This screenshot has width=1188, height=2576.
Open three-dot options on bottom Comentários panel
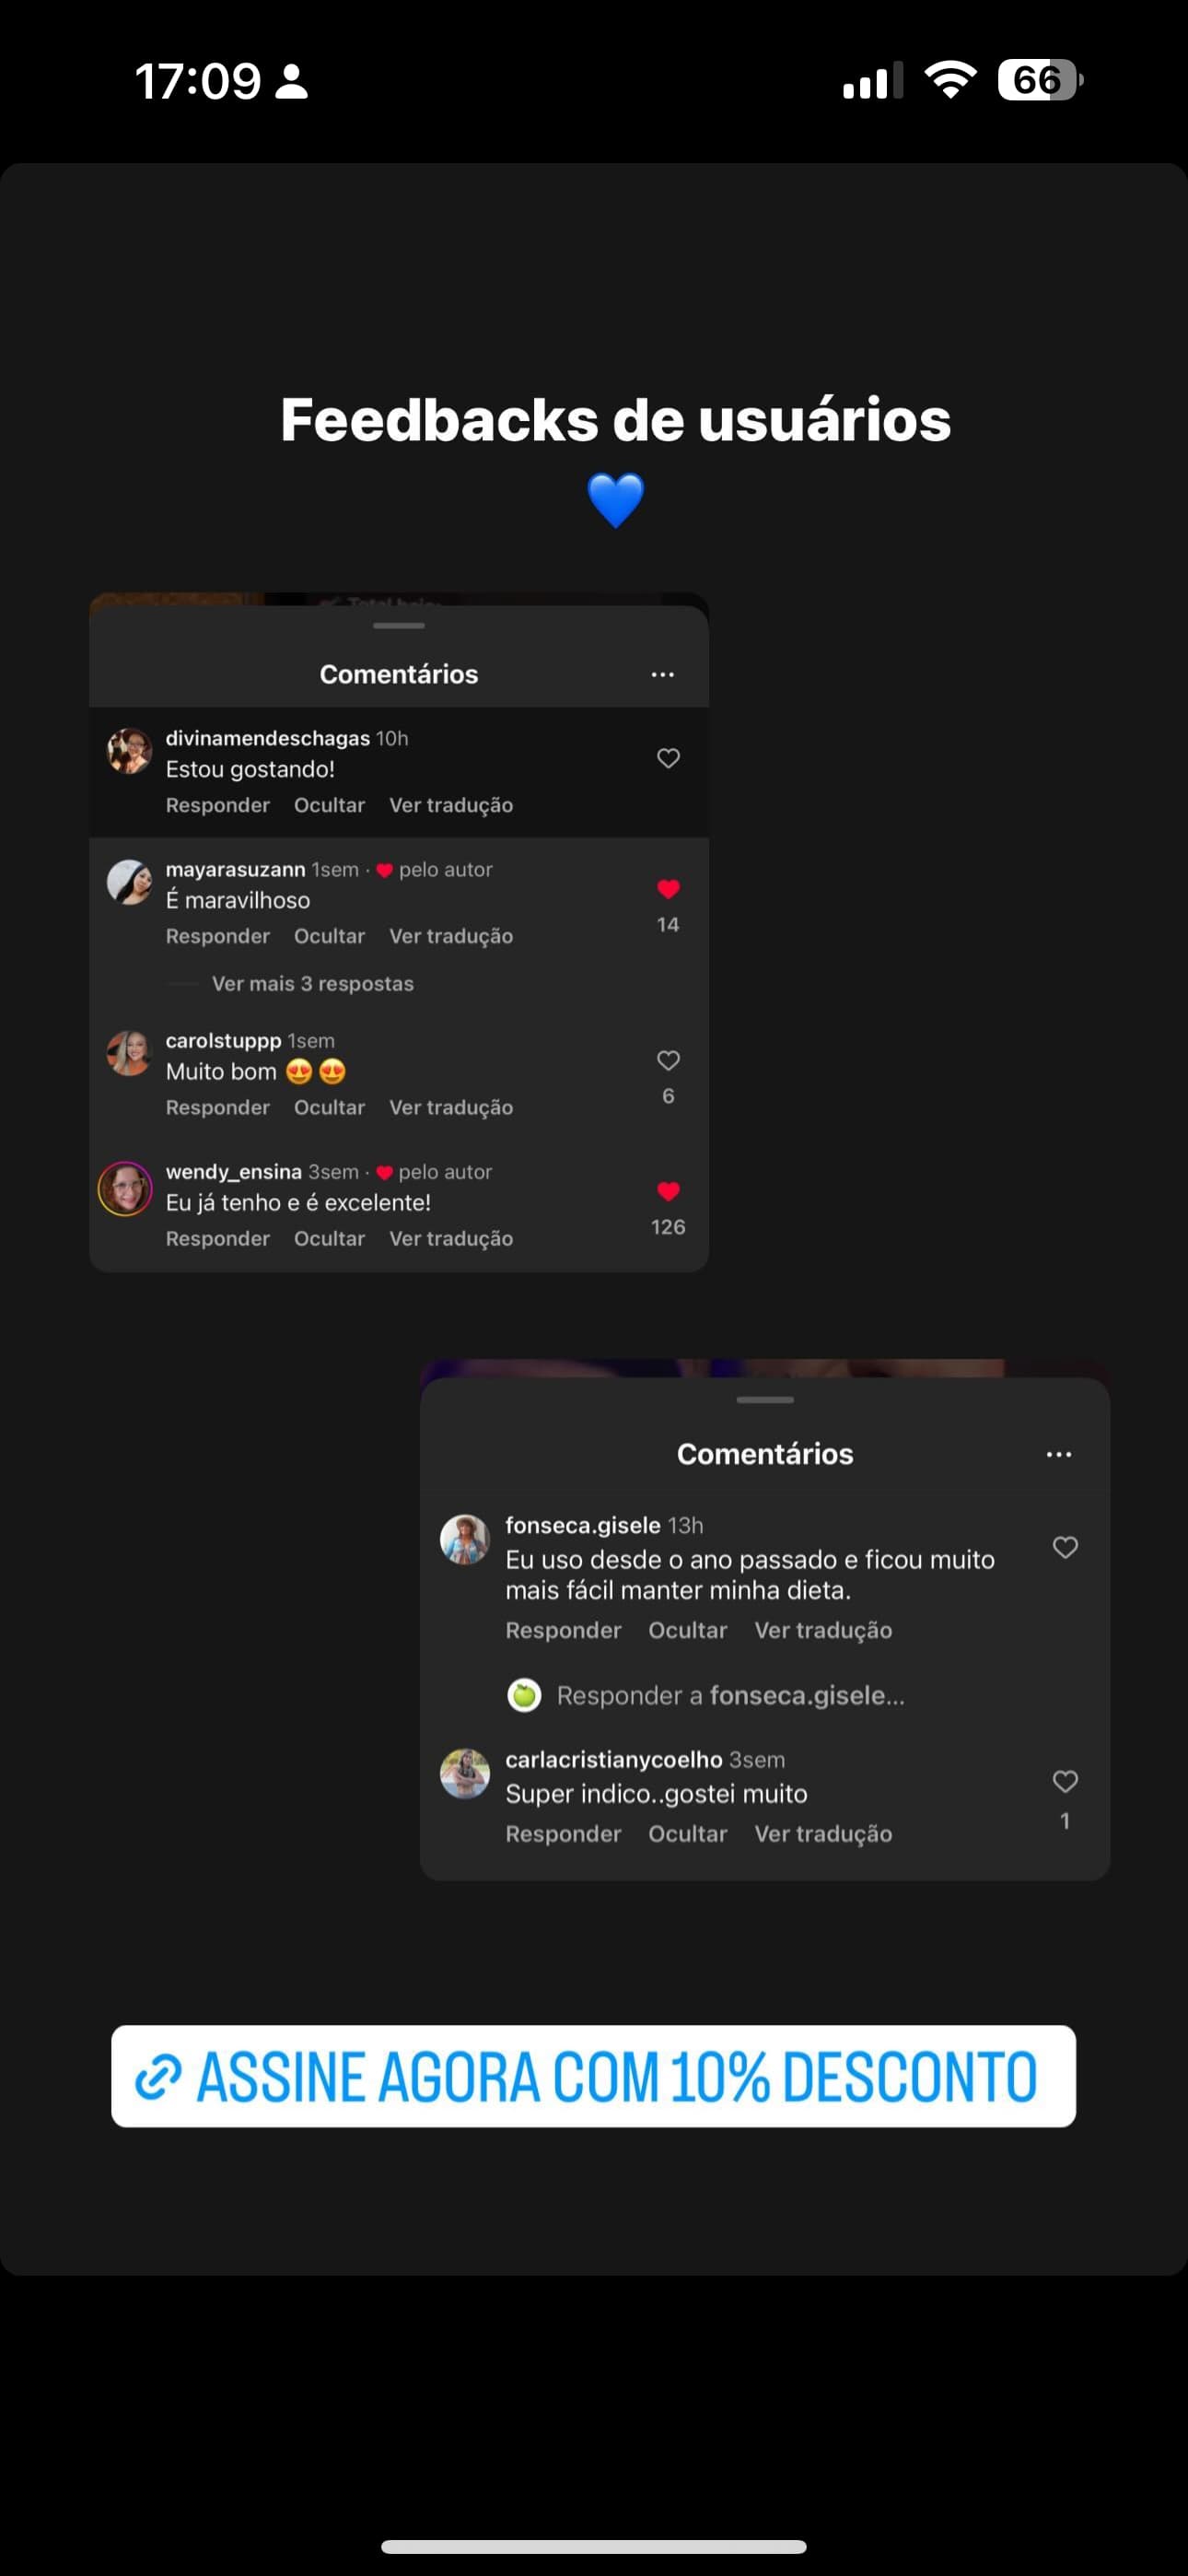(1058, 1454)
